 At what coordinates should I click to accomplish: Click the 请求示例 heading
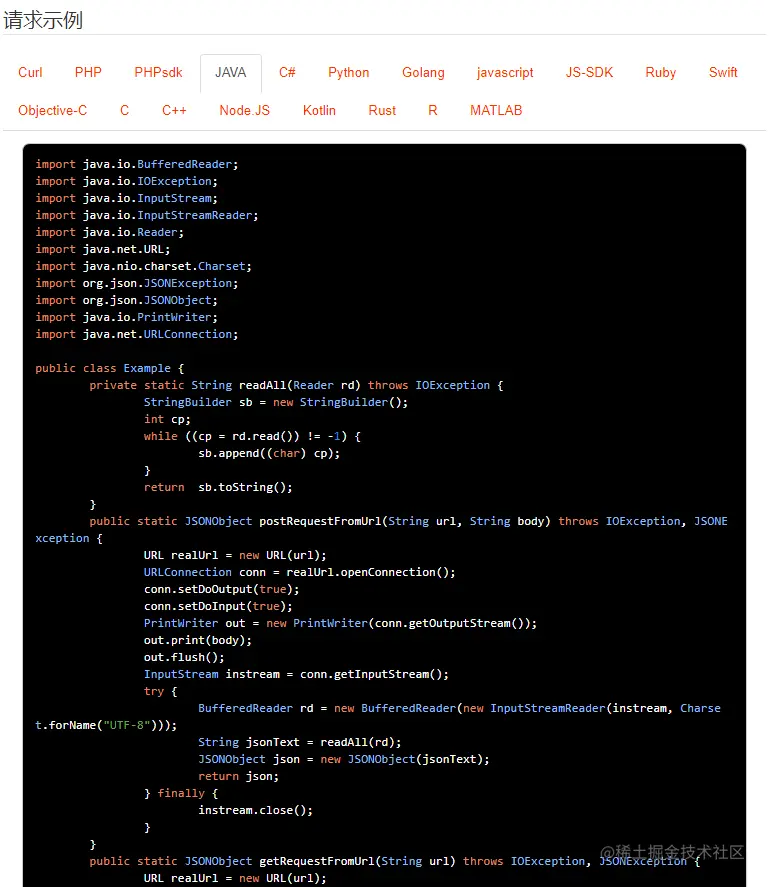click(x=43, y=20)
